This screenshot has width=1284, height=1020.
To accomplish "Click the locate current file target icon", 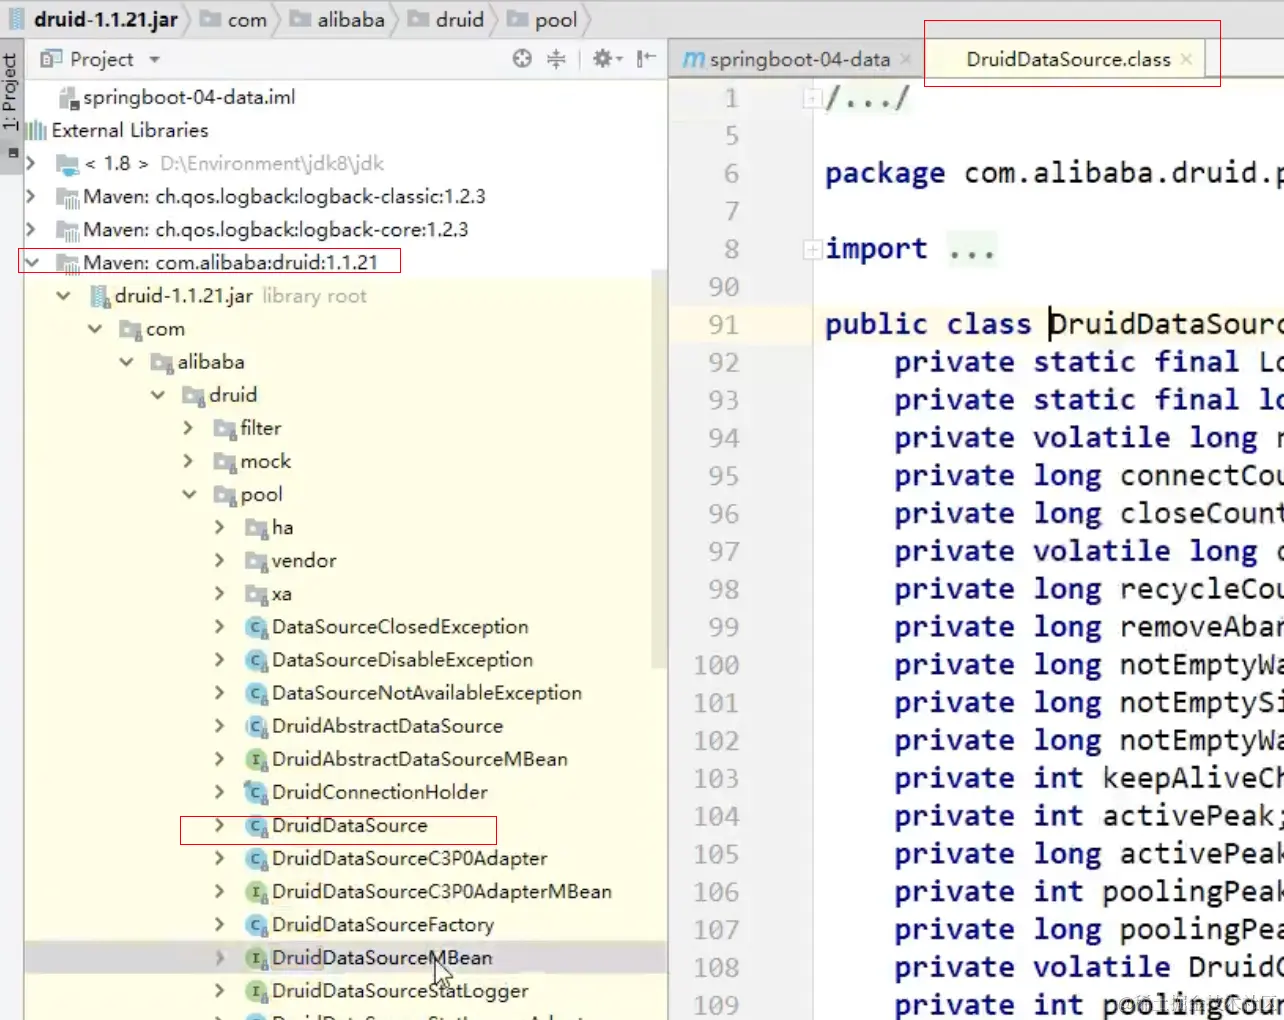I will (x=522, y=59).
